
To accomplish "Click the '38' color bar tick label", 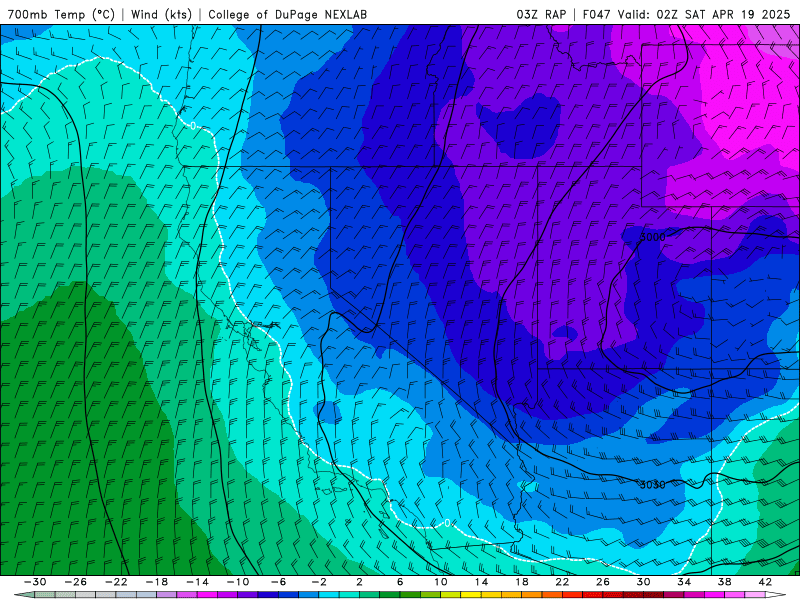I will 724,582.
